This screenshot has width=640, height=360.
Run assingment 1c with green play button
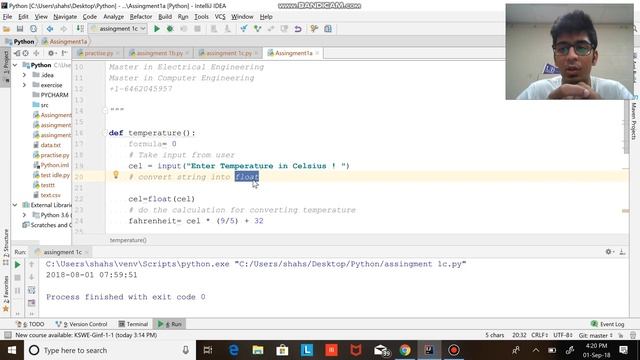[x=157, y=29]
